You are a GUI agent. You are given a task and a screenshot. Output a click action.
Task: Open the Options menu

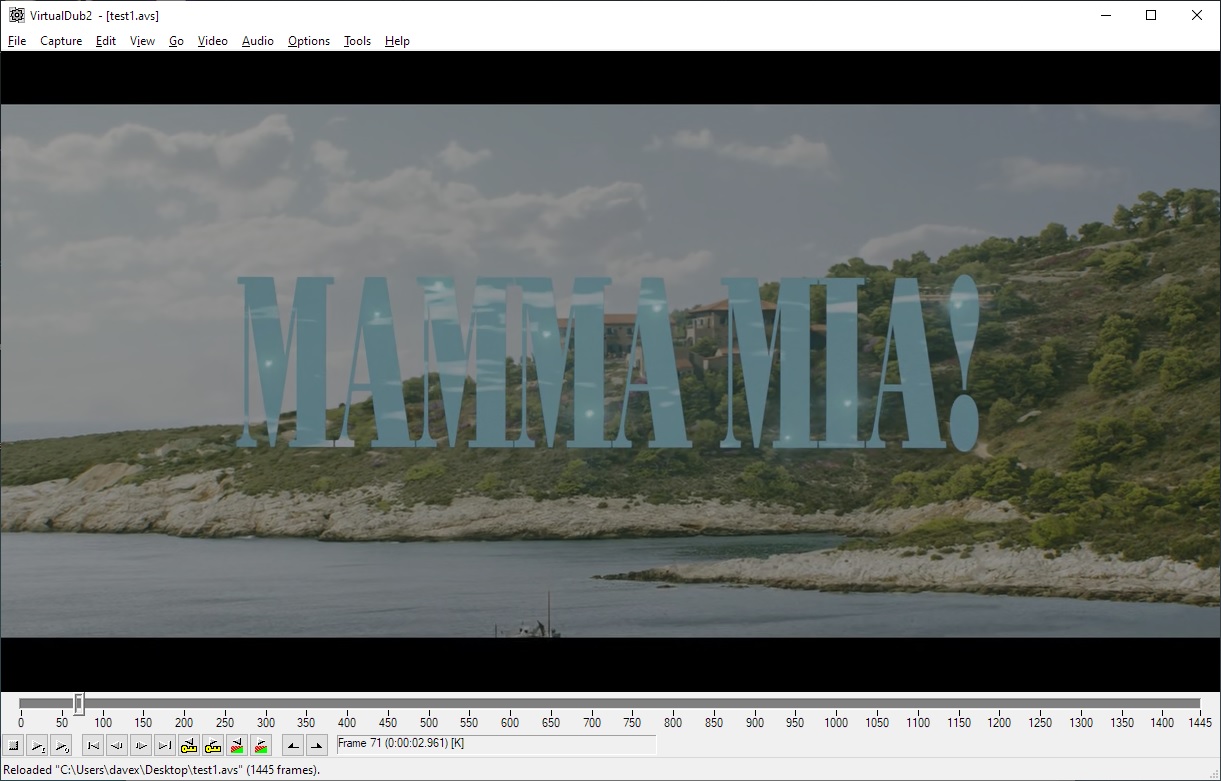[309, 41]
